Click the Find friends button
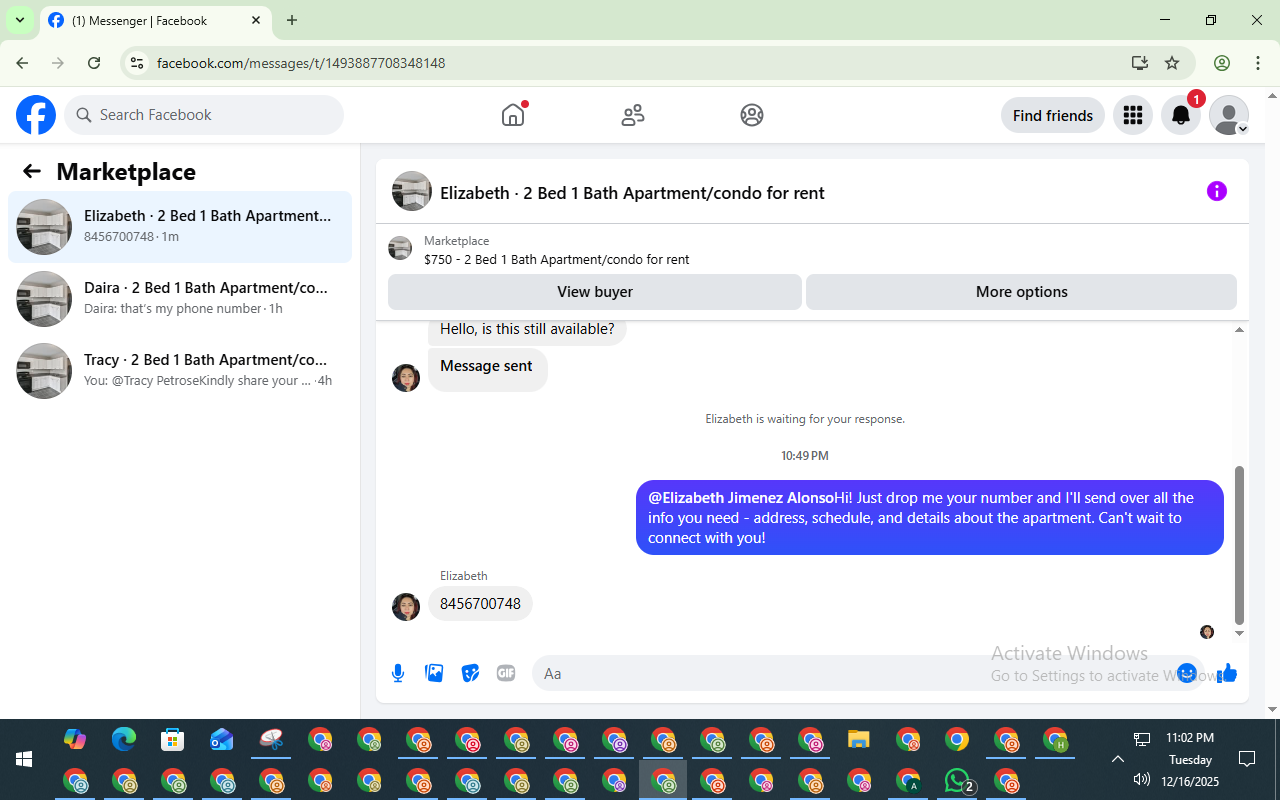Image resolution: width=1280 pixels, height=800 pixels. point(1053,115)
